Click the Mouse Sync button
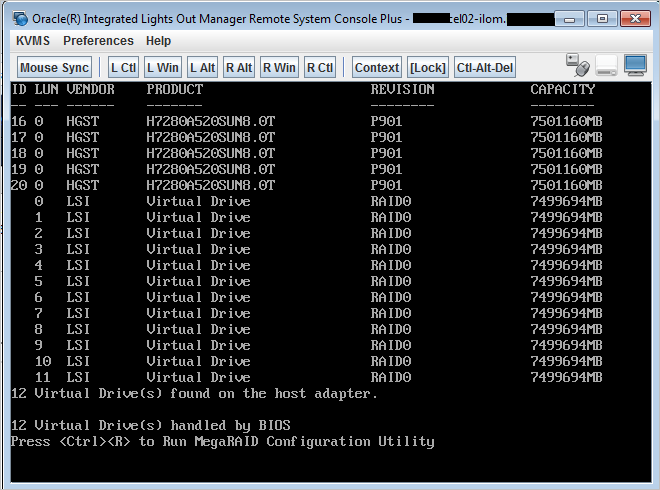The image size is (660, 490). [x=54, y=67]
